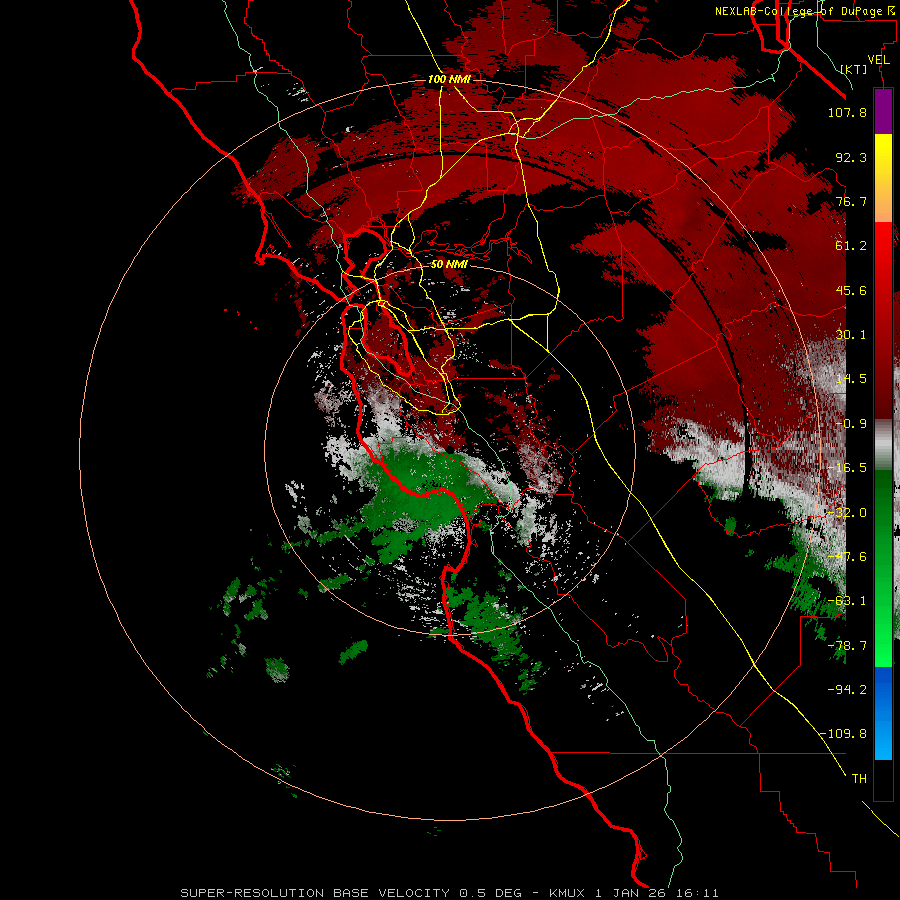Screen dimensions: 900x900
Task: Click the -78.7 velocity scale value
Action: (x=847, y=646)
